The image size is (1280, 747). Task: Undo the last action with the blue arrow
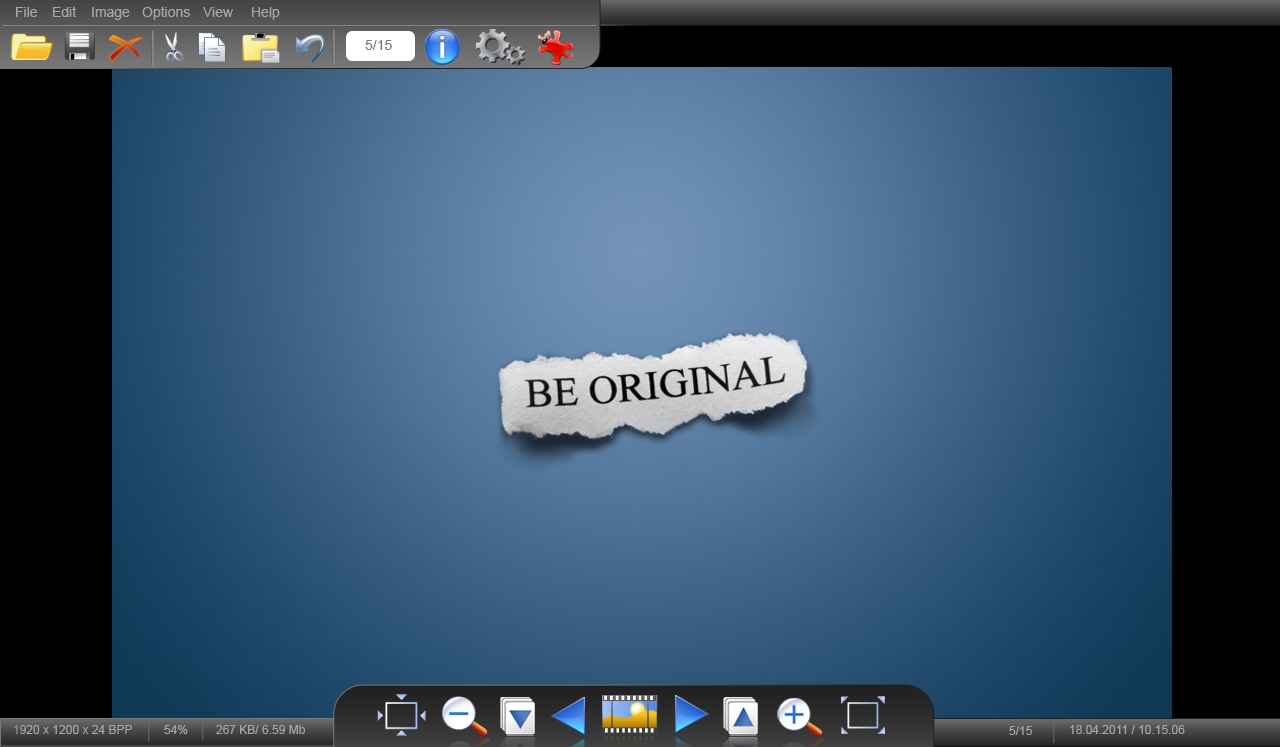[309, 47]
